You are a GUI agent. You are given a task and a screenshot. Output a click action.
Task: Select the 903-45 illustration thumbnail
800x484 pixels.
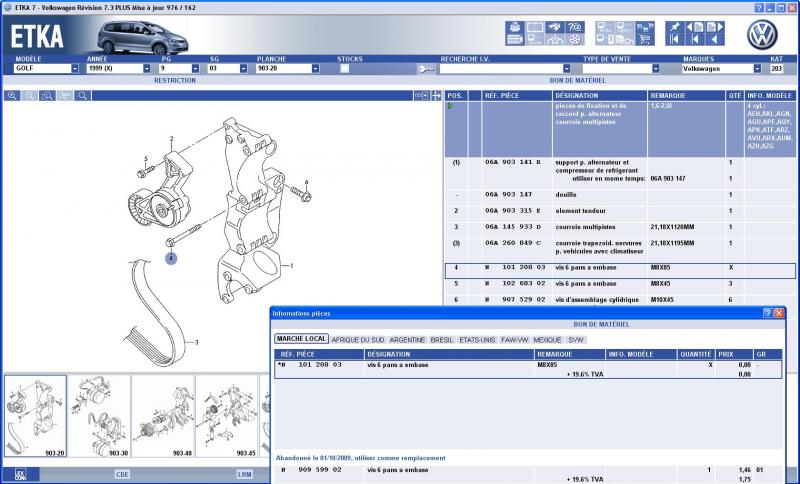(227, 416)
